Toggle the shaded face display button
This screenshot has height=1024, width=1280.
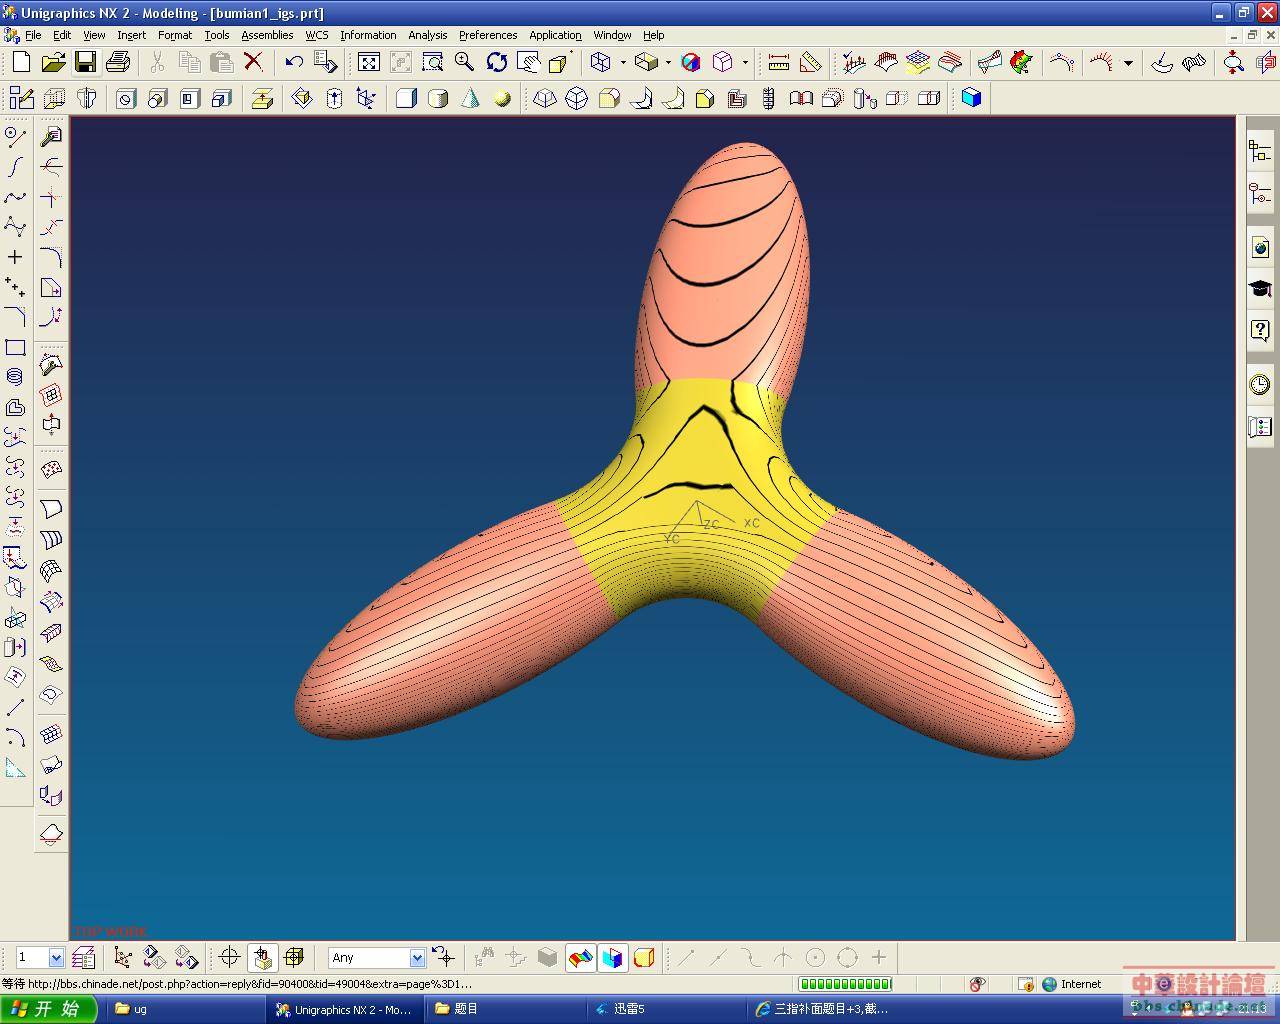point(580,958)
